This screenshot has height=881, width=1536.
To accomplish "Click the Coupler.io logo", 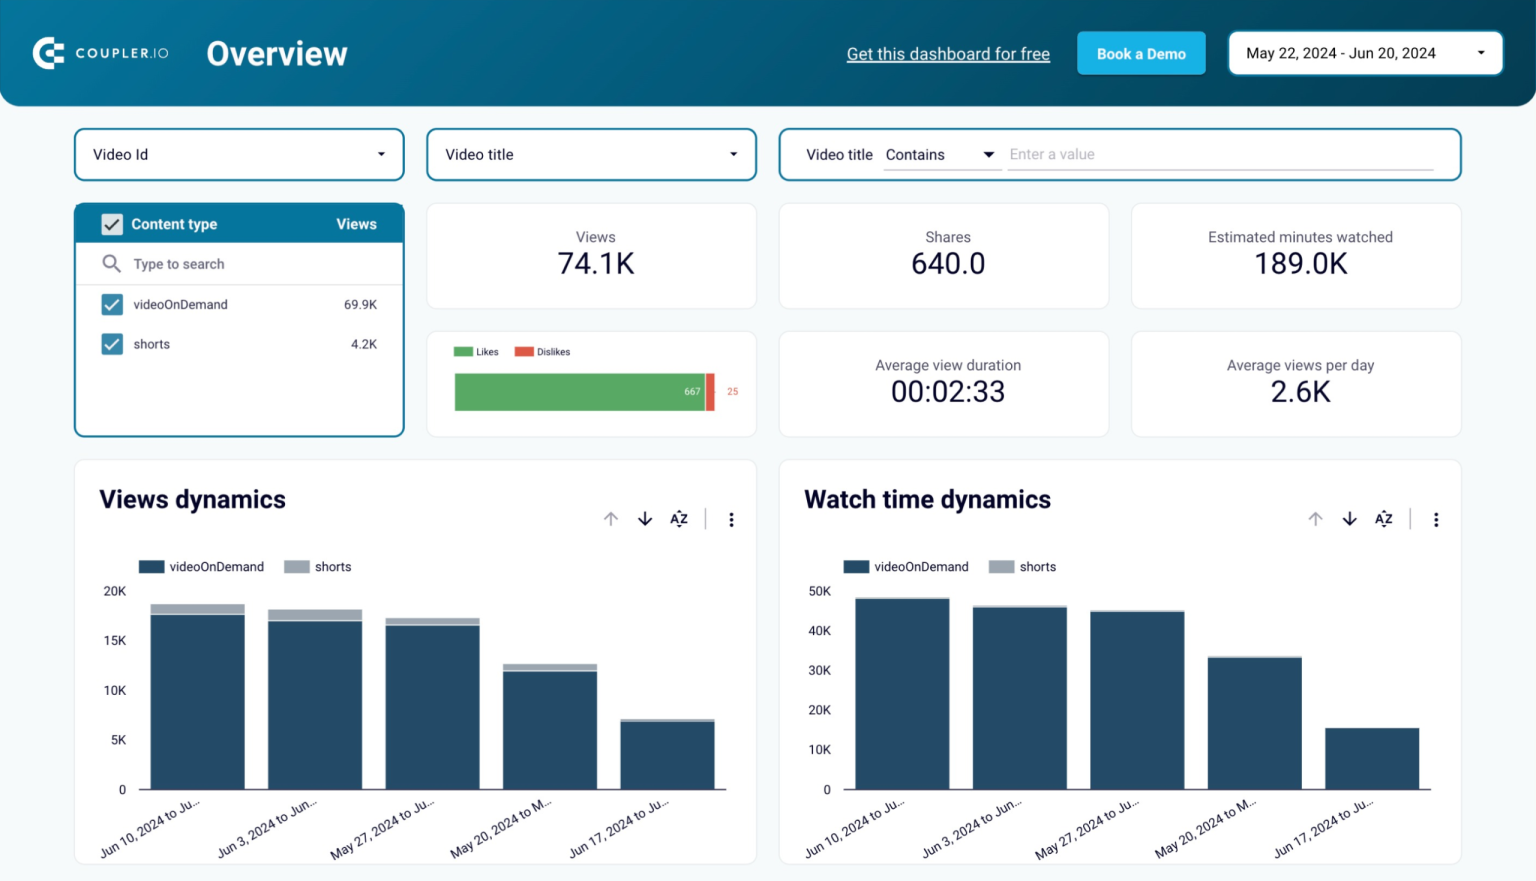I will [x=100, y=52].
